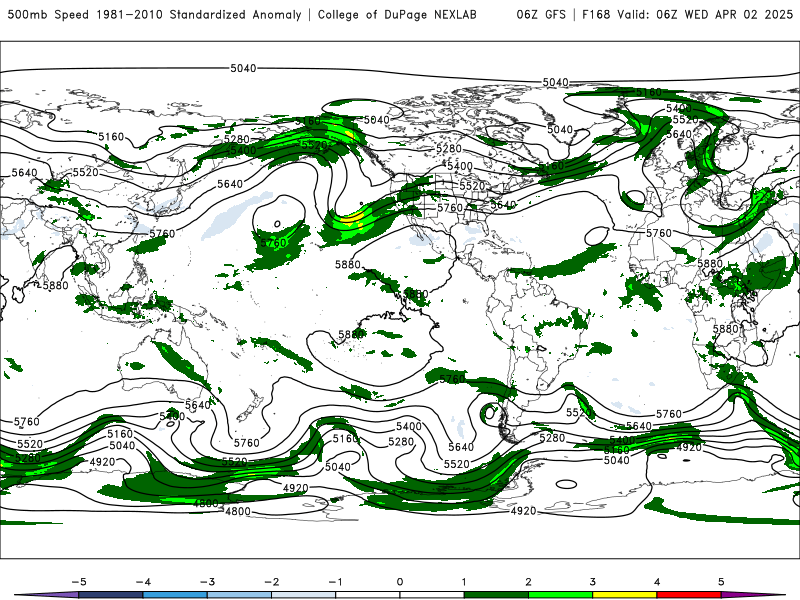The image size is (800, 600).
Task: Click the 5640 contour label on US East Coast
Action: pyautogui.click(x=503, y=205)
